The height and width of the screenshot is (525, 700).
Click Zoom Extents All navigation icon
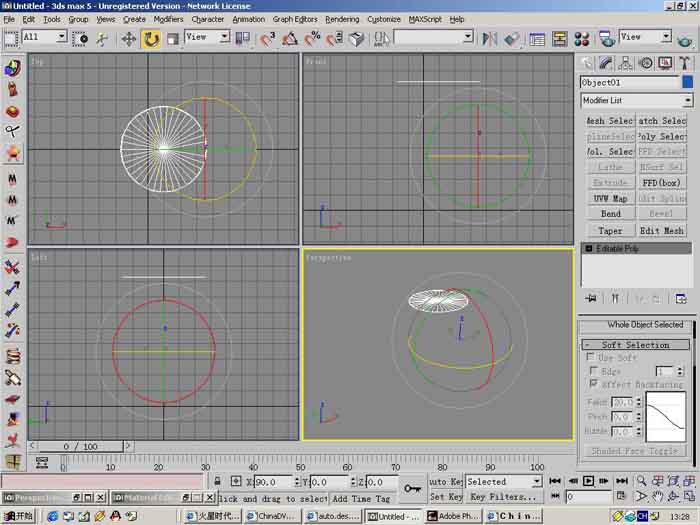(x=689, y=481)
